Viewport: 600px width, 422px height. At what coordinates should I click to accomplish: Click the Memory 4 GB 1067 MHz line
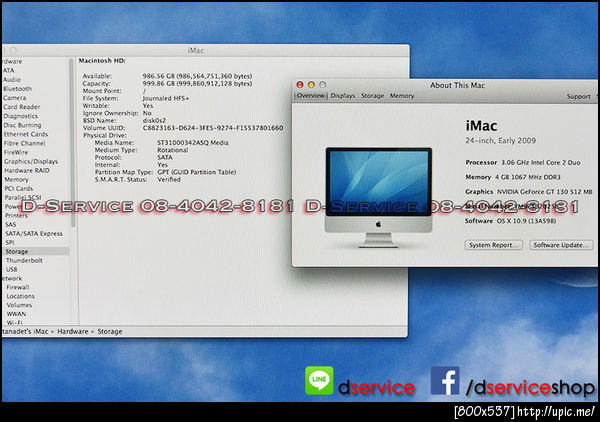click(513, 177)
